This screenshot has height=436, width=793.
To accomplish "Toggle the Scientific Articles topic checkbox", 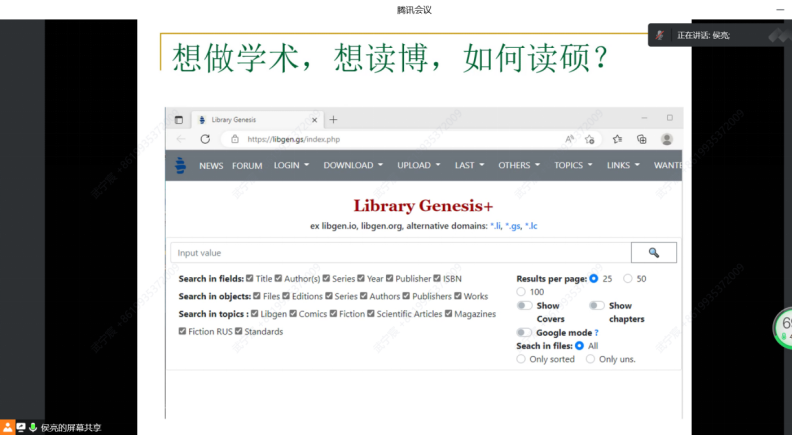I will tap(371, 314).
